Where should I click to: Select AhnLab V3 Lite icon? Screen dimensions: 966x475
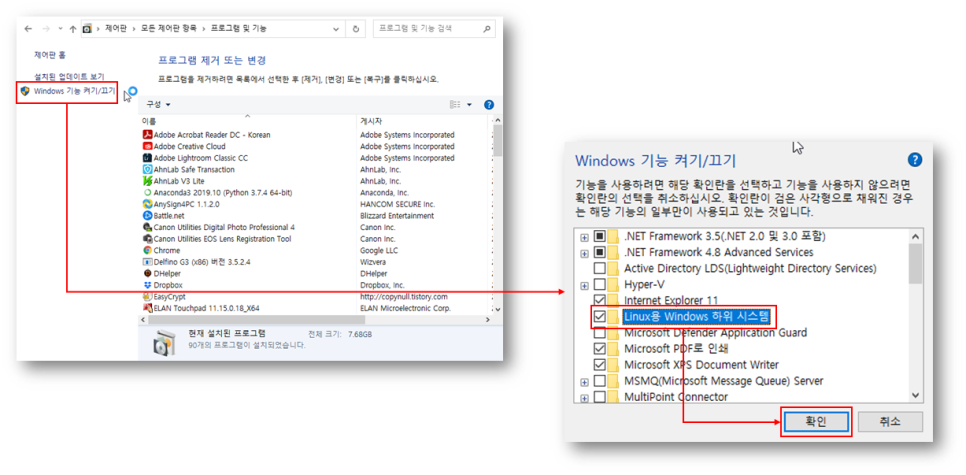147,181
